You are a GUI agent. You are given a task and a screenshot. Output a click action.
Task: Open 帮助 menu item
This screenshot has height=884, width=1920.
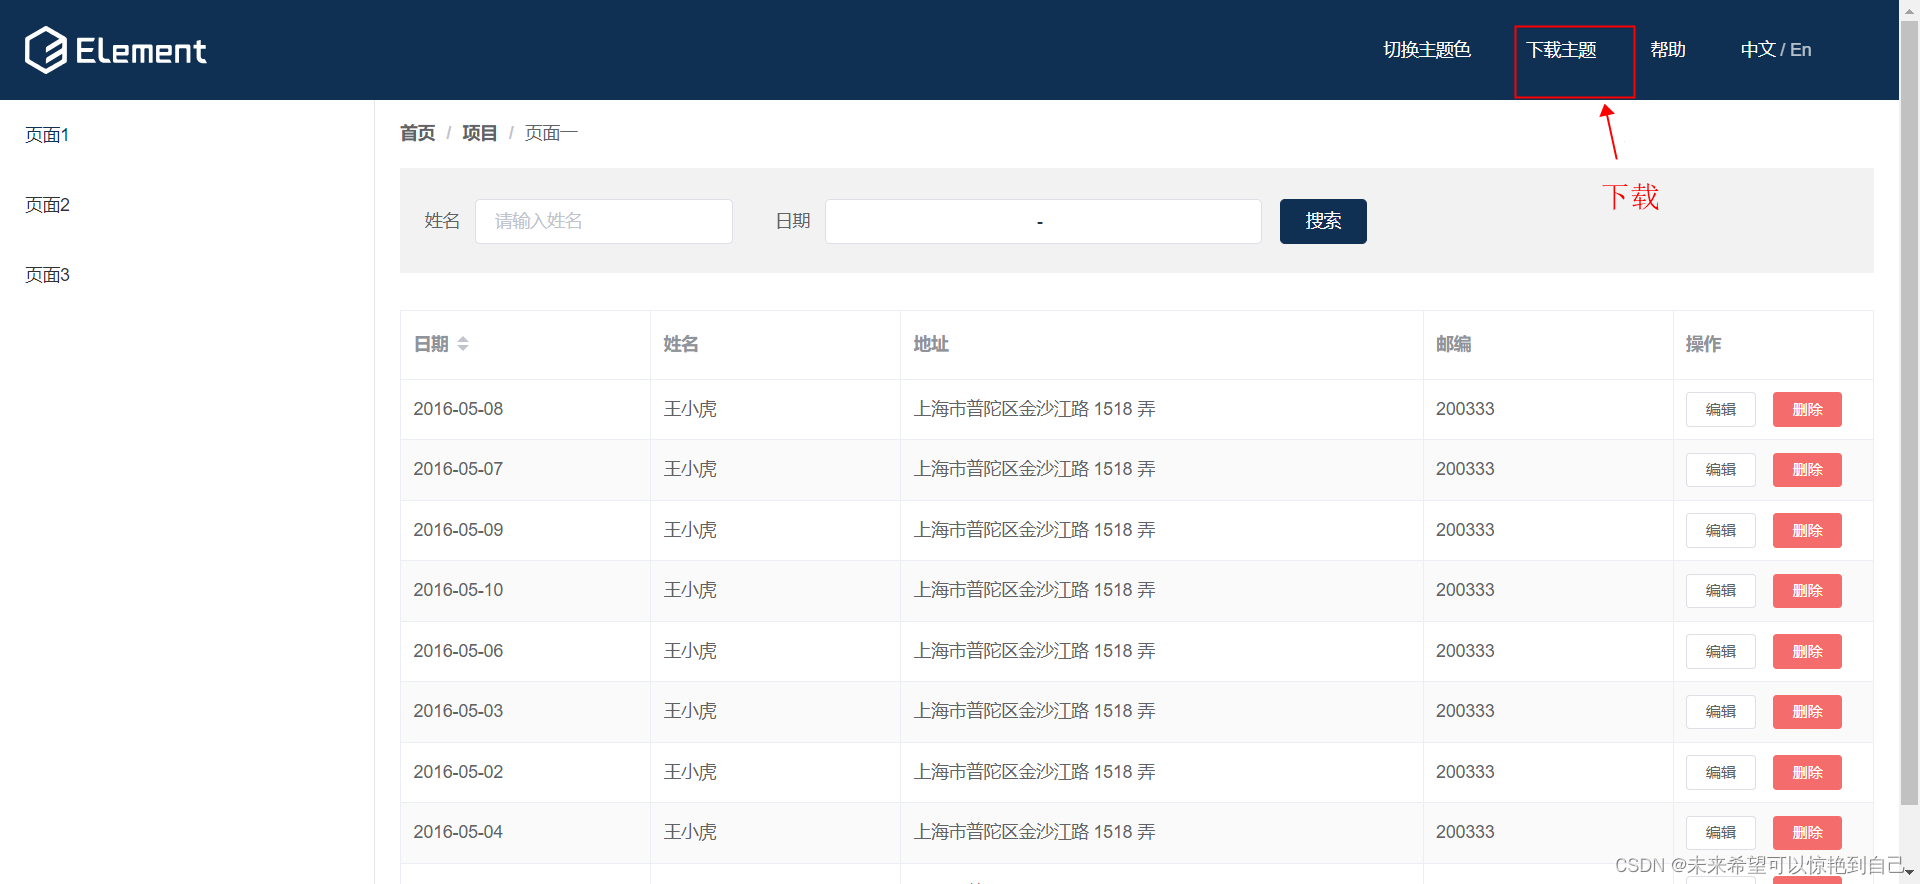pyautogui.click(x=1668, y=50)
